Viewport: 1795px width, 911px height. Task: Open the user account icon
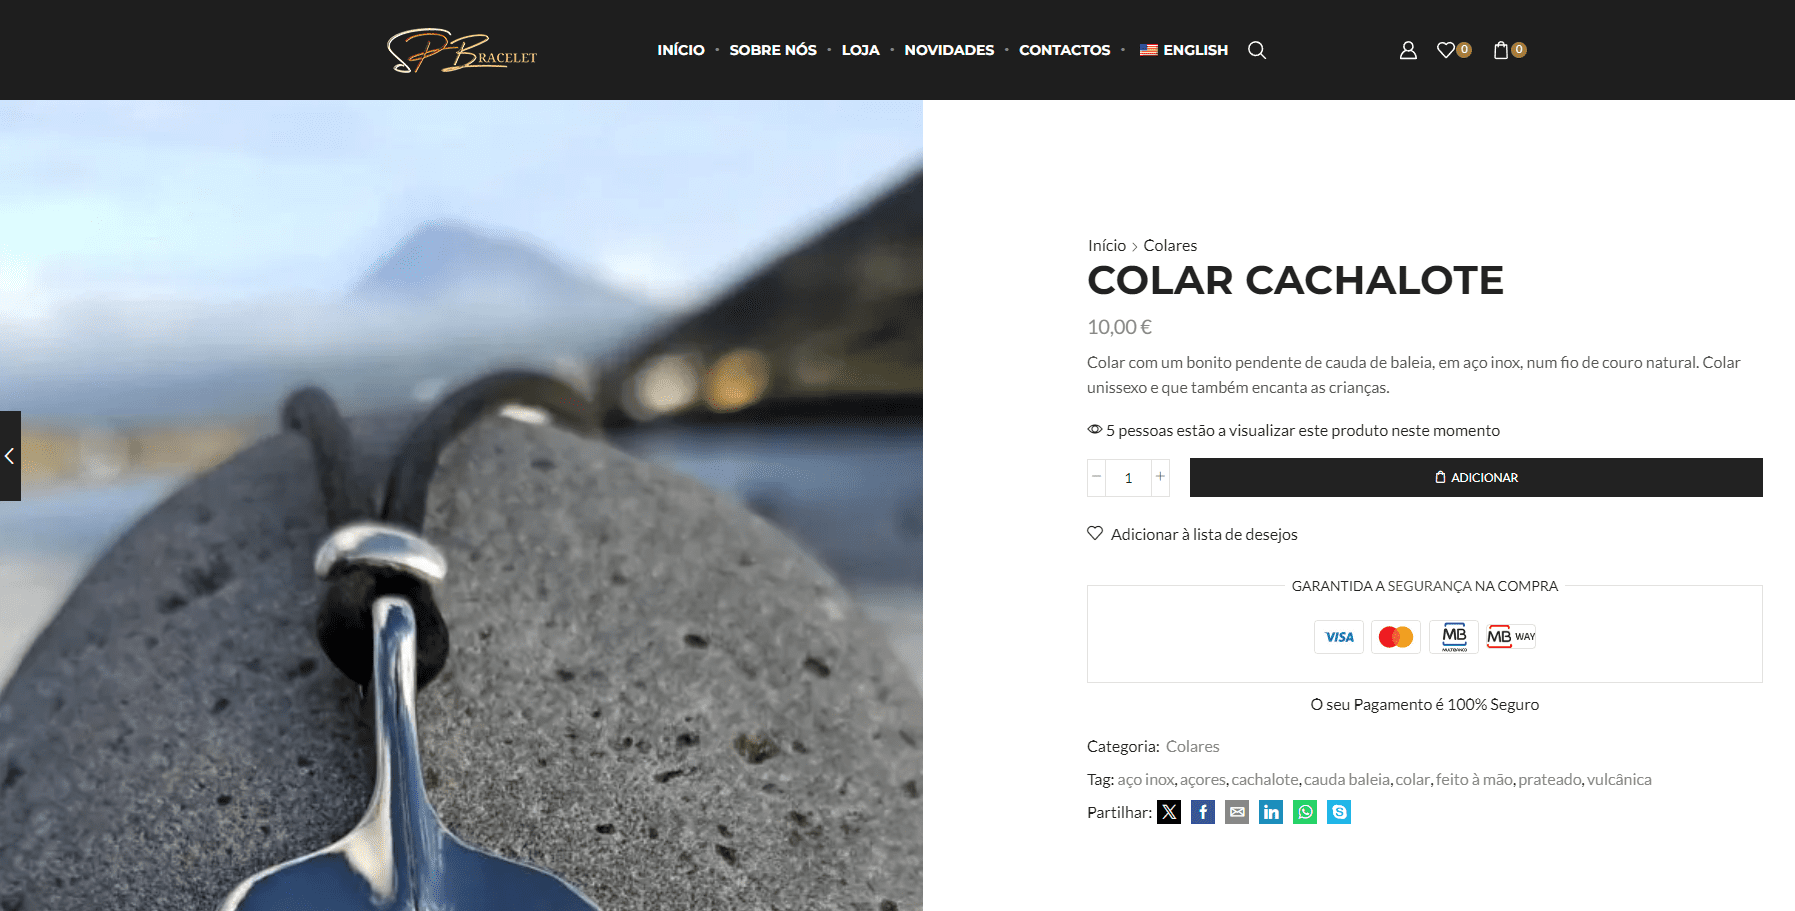(1408, 50)
